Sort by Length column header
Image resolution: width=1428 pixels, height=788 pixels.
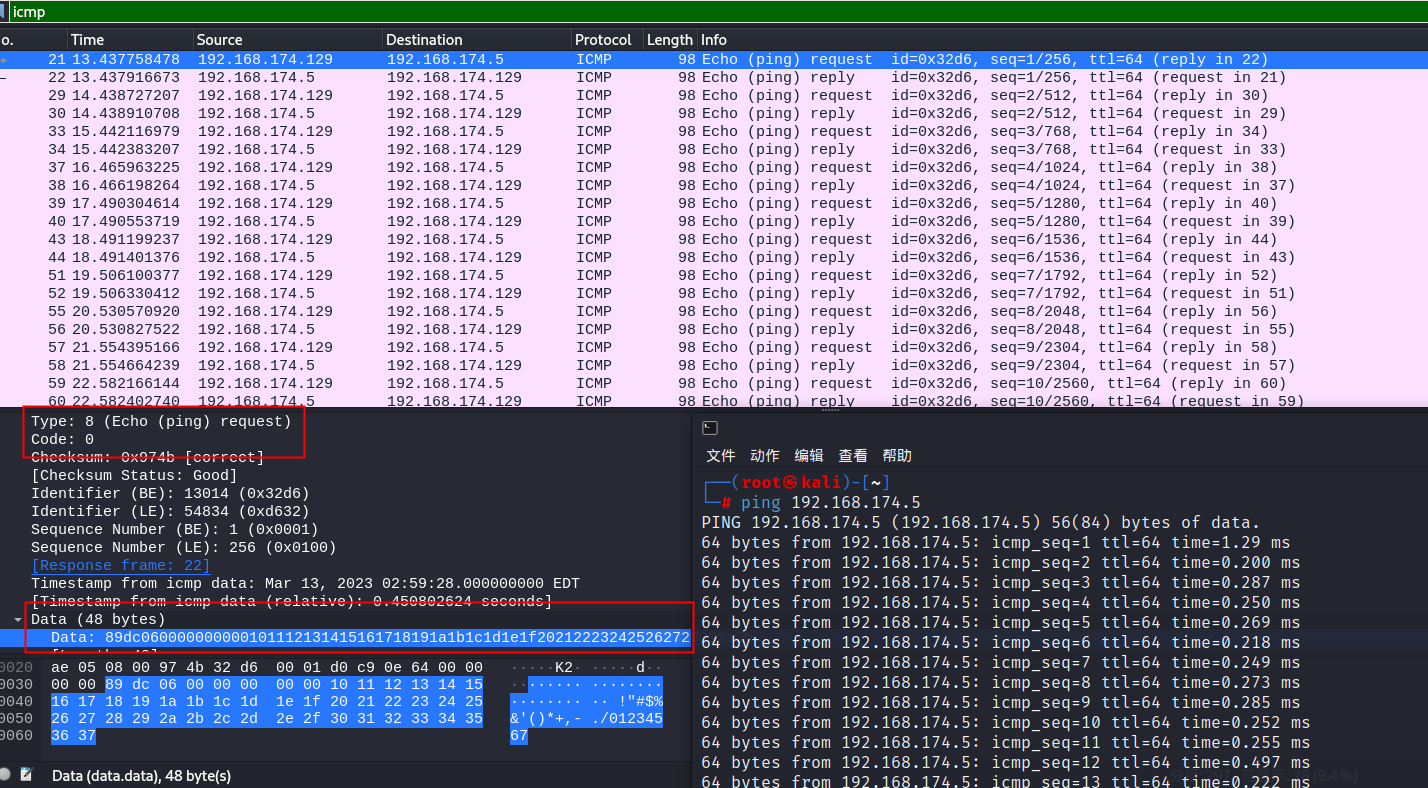coord(670,40)
